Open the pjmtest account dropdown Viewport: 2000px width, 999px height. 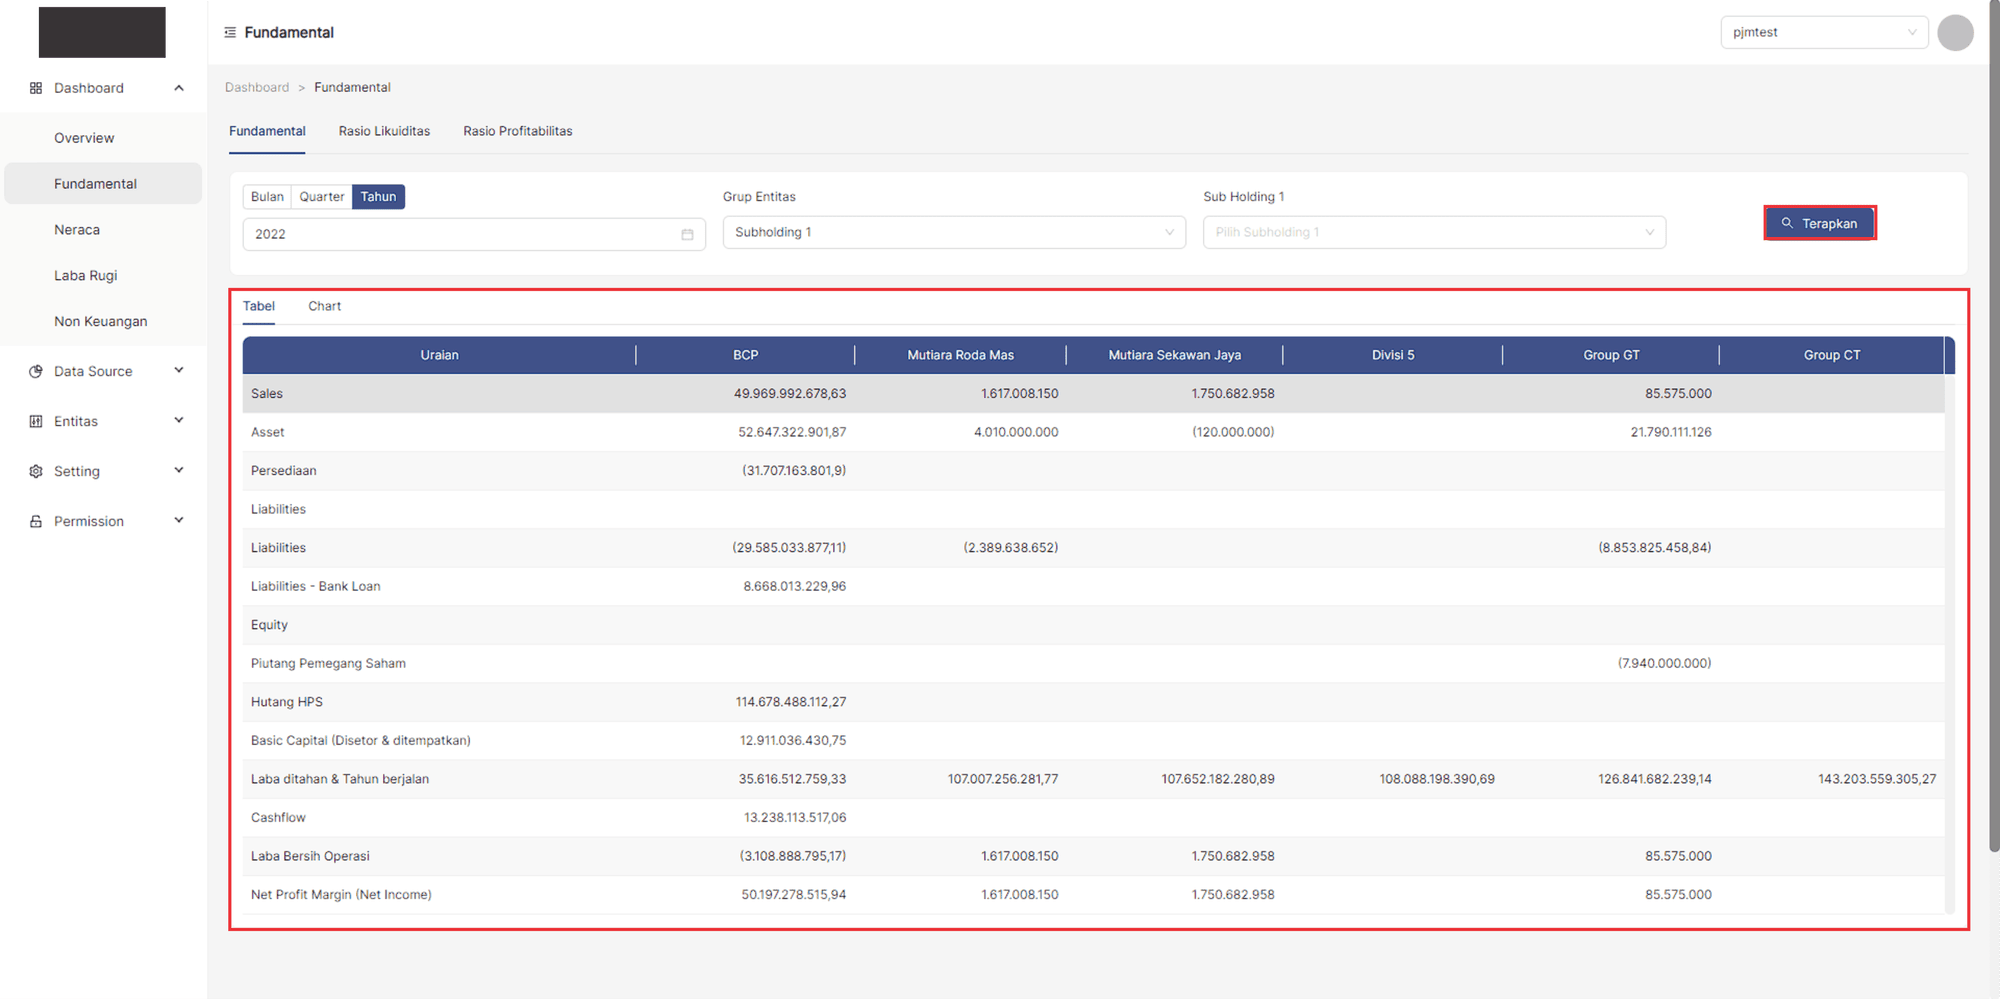(1823, 33)
